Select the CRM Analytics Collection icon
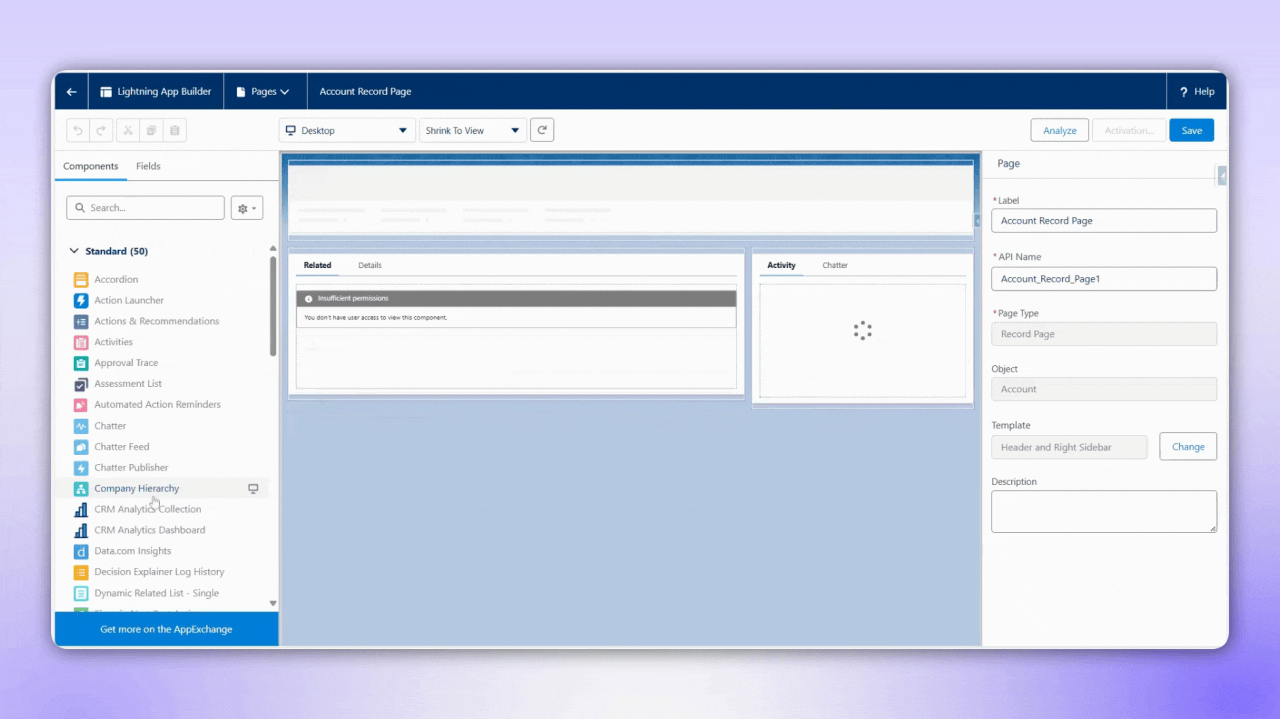1280x719 pixels. (81, 510)
